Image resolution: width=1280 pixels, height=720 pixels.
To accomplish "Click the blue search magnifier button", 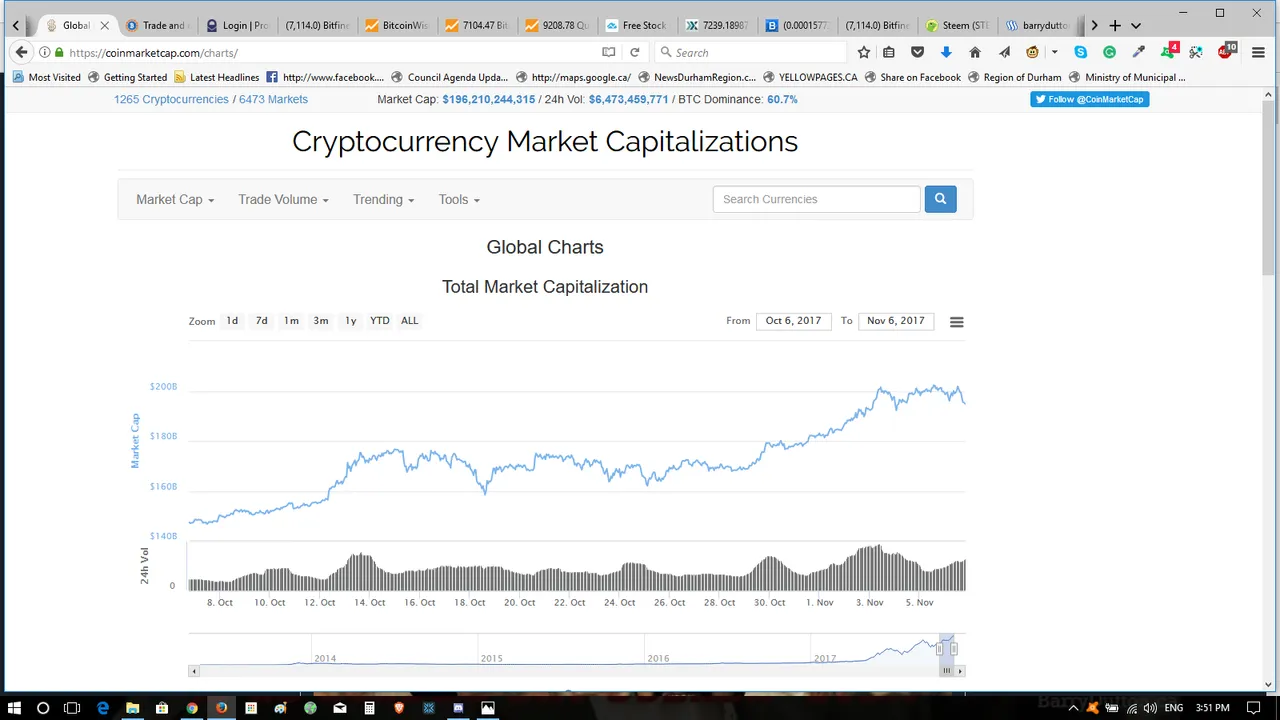I will click(x=940, y=199).
